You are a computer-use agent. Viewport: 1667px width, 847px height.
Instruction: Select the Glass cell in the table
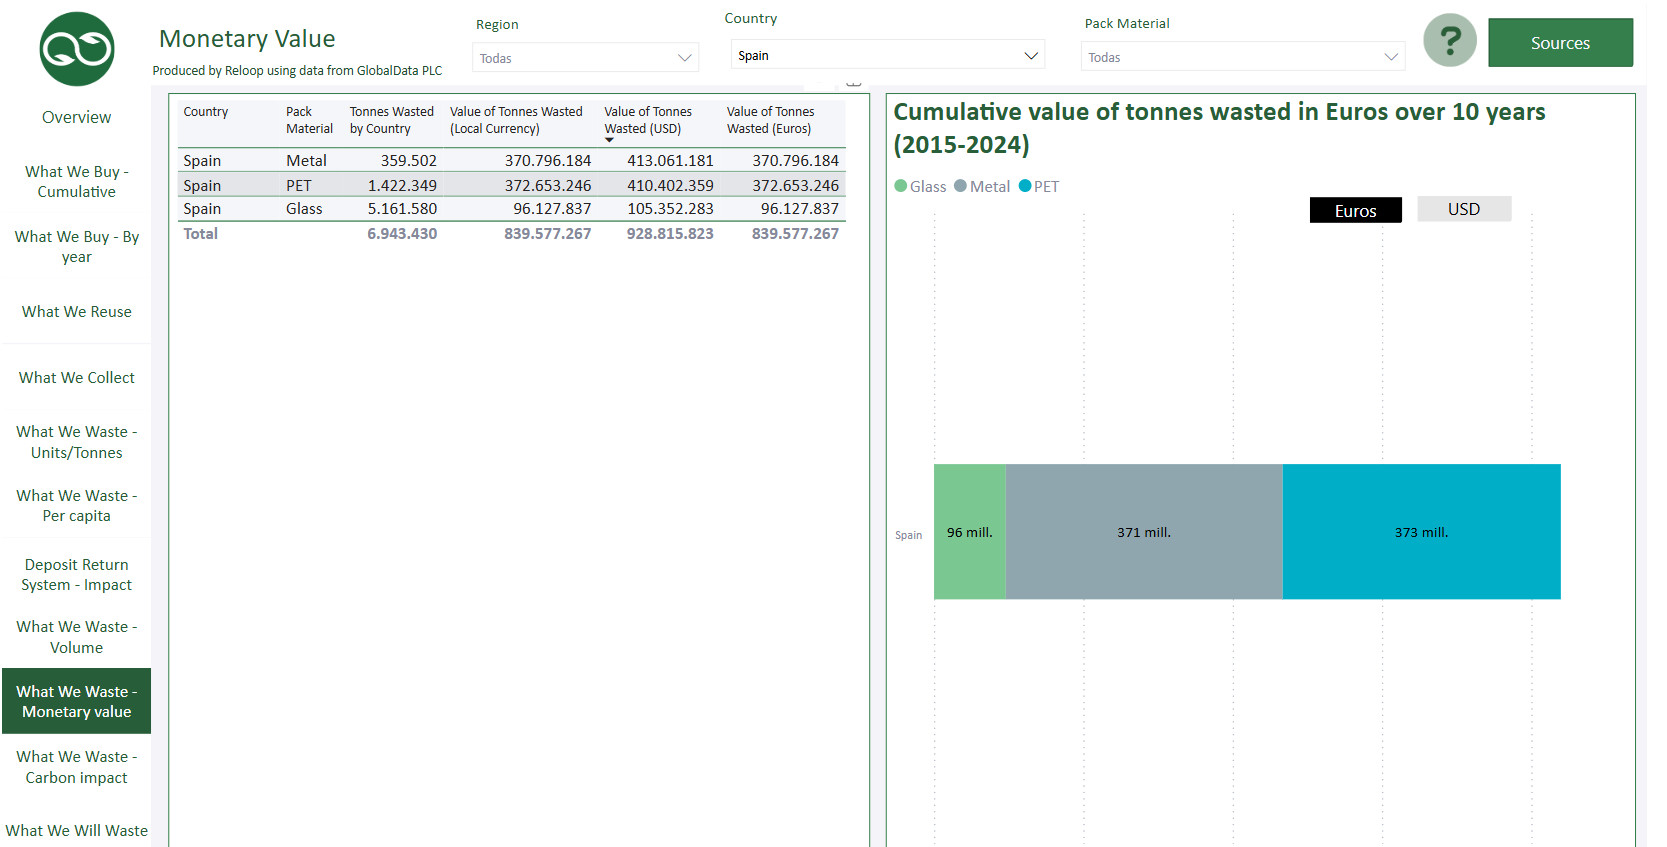[304, 209]
